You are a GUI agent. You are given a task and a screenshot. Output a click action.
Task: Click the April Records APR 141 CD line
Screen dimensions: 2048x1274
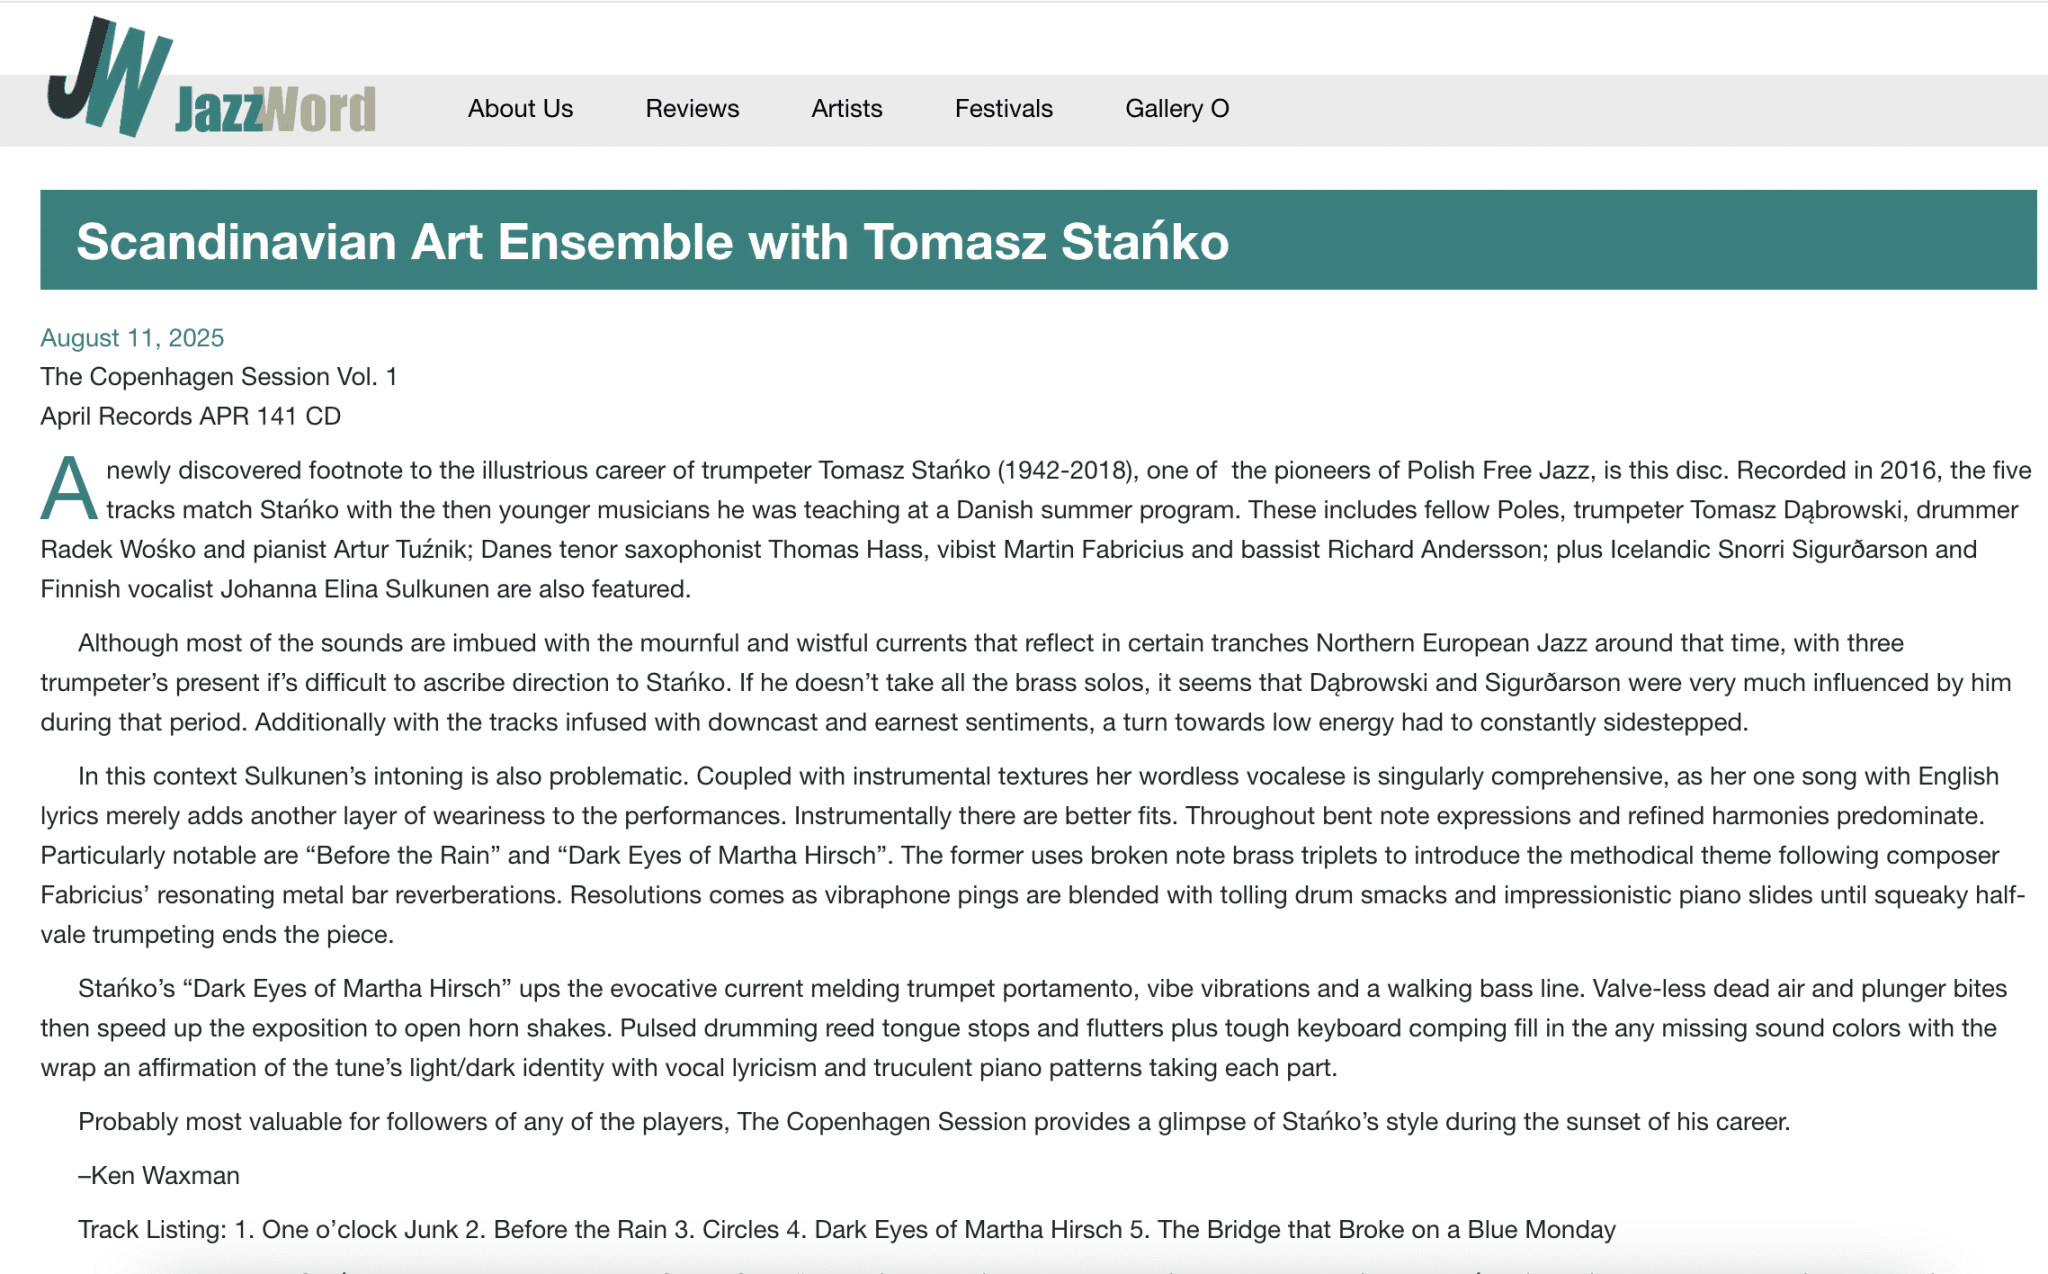click(191, 416)
